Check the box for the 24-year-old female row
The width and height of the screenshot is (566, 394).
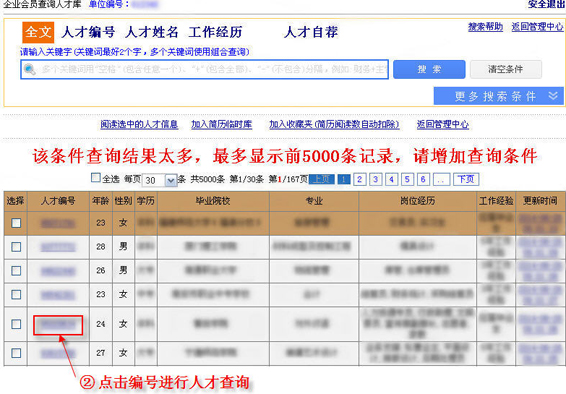16,324
